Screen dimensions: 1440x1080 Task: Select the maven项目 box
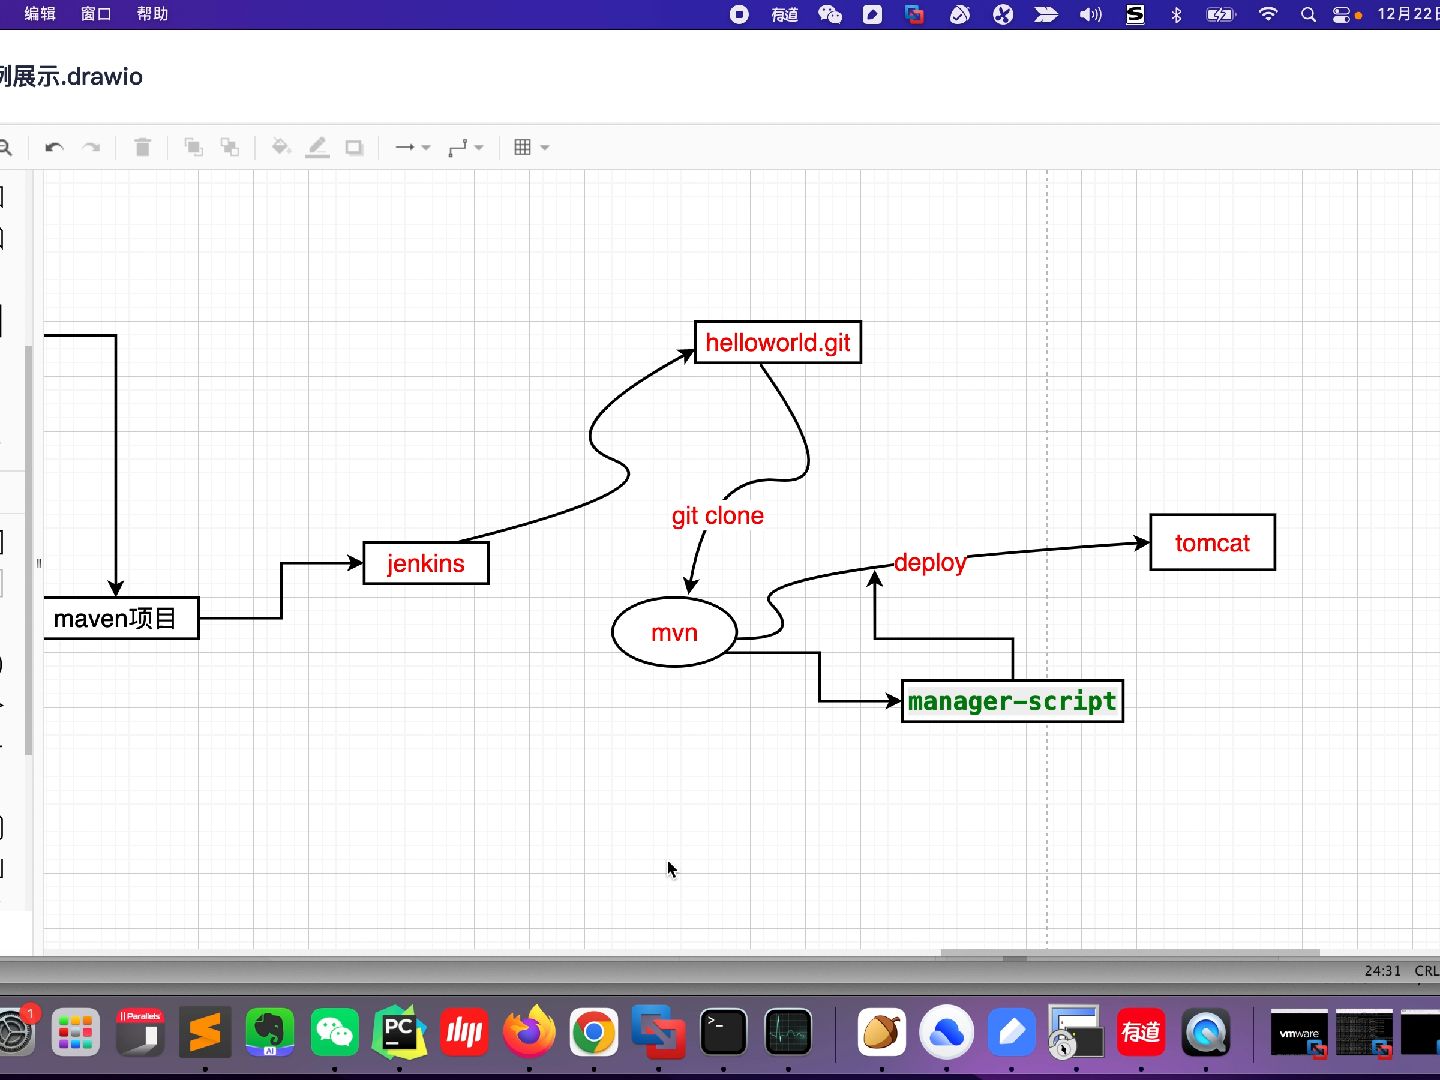click(120, 618)
